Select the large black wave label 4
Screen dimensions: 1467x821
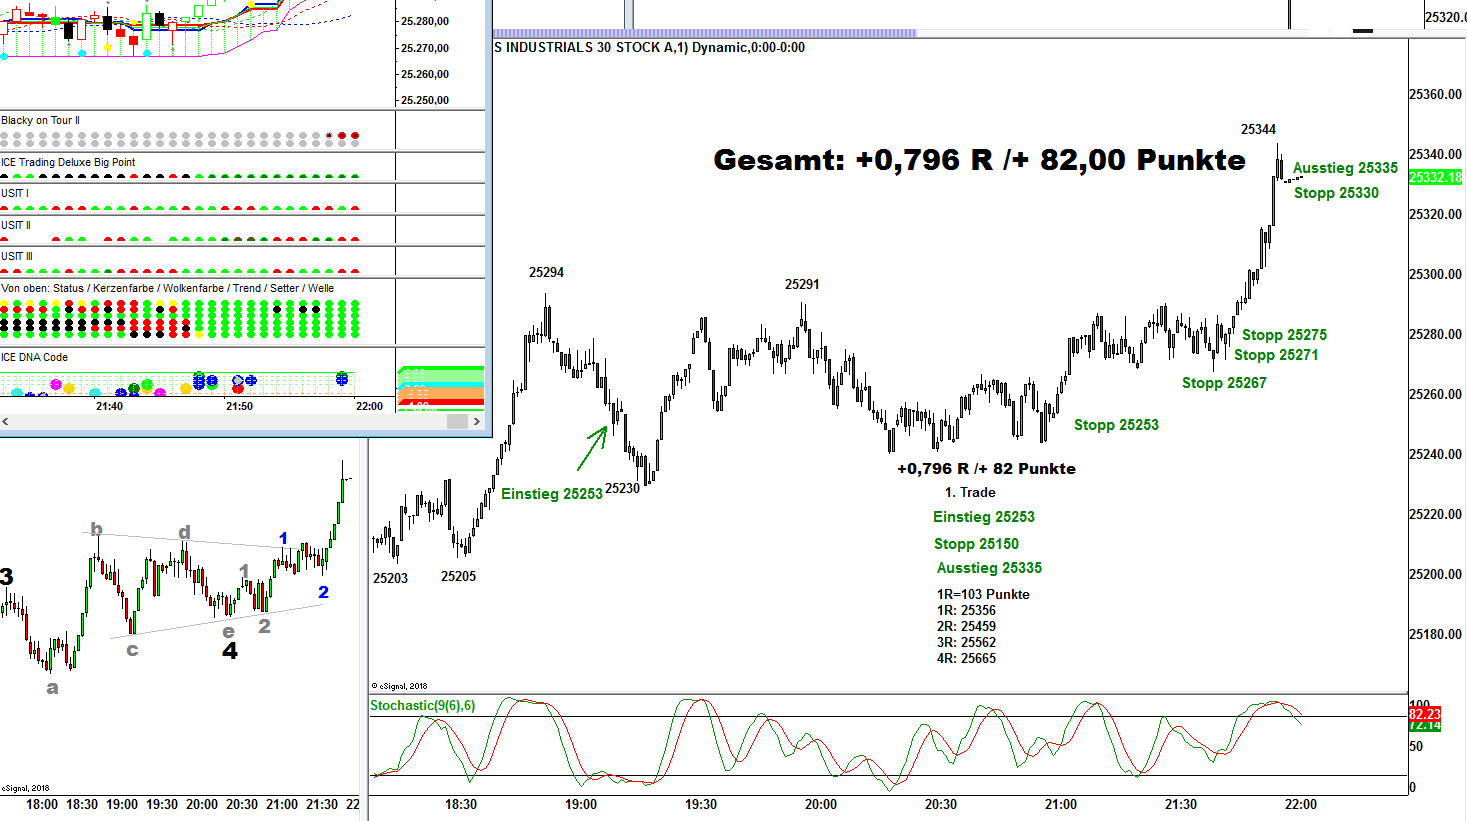pyautogui.click(x=229, y=651)
